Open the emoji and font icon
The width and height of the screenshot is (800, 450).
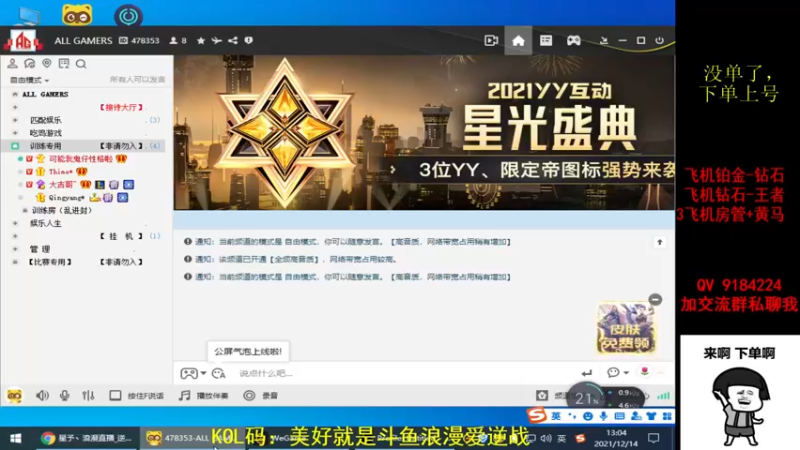click(x=218, y=373)
